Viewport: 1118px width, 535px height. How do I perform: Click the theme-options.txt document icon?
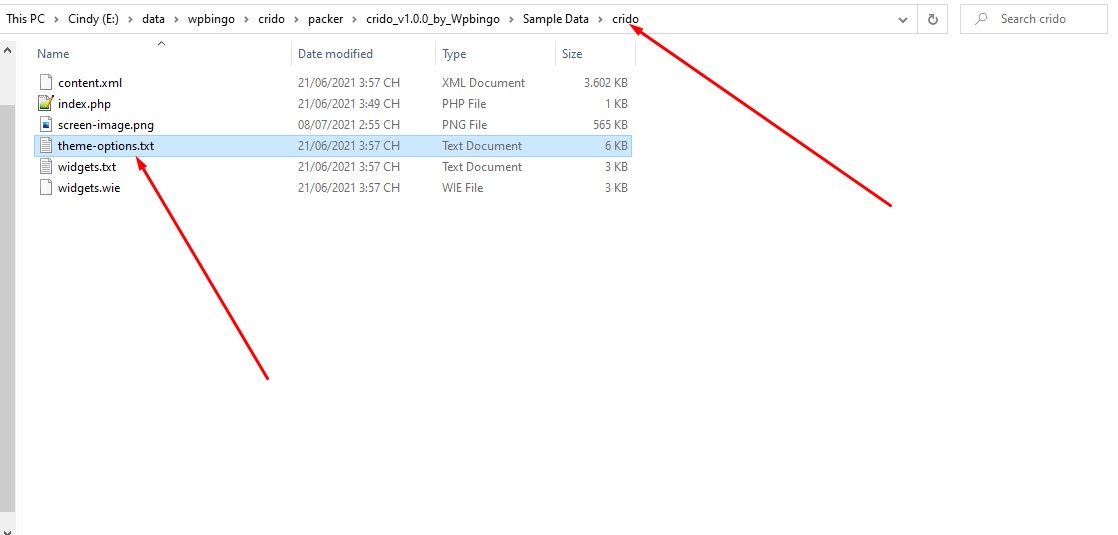[46, 146]
